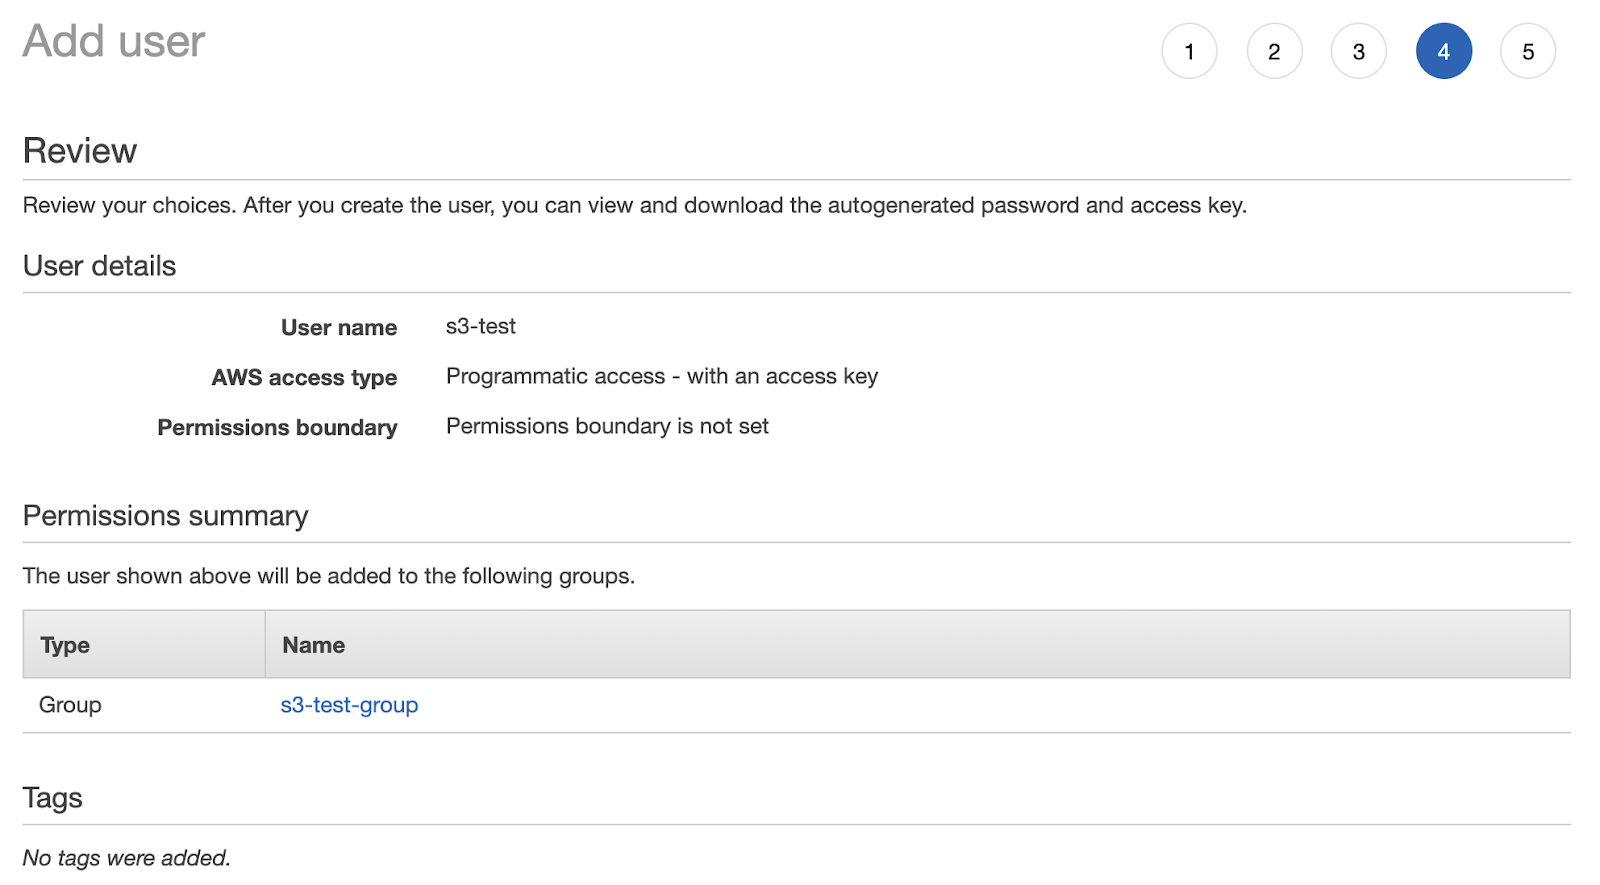The image size is (1600, 885).
Task: Select the user name value s3-test
Action: coord(481,326)
